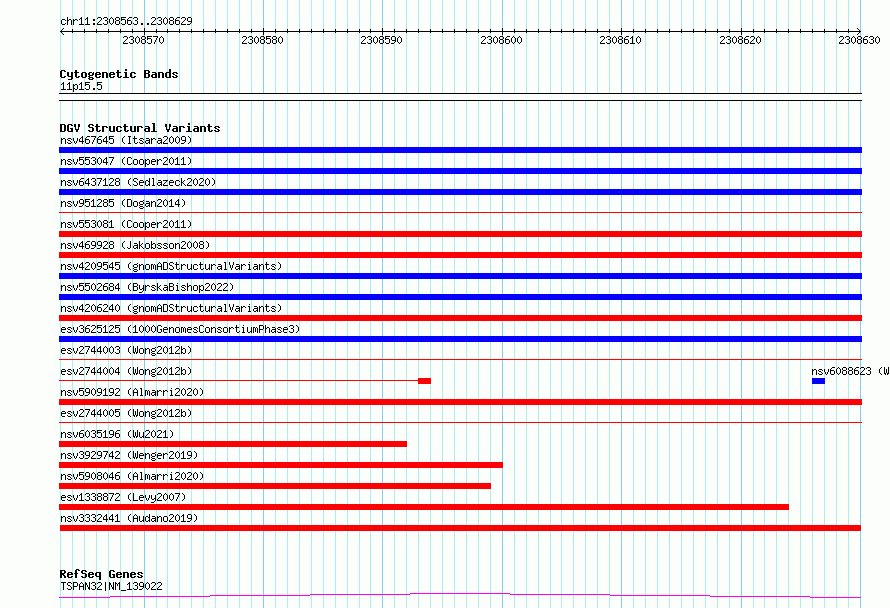Image resolution: width=890 pixels, height=608 pixels.
Task: Click nsv5909192 (Almarri2020) label
Action: pos(132,392)
